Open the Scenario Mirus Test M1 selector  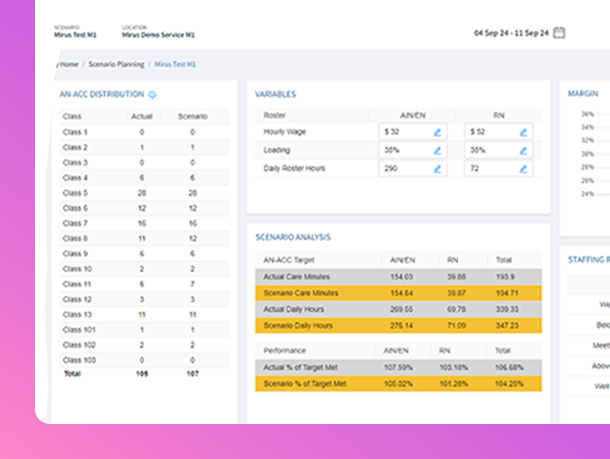coord(75,32)
